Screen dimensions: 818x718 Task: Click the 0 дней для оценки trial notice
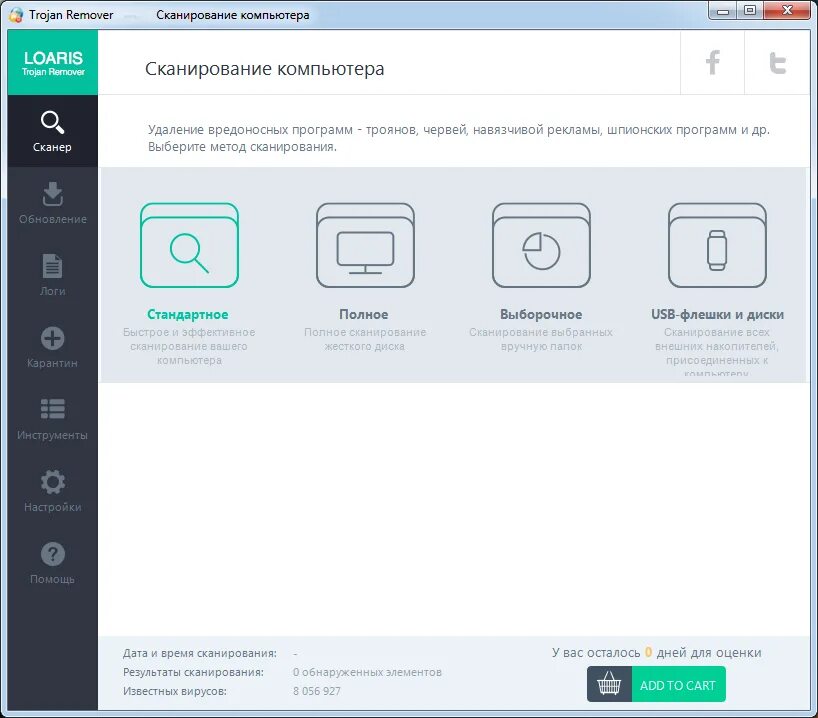655,651
